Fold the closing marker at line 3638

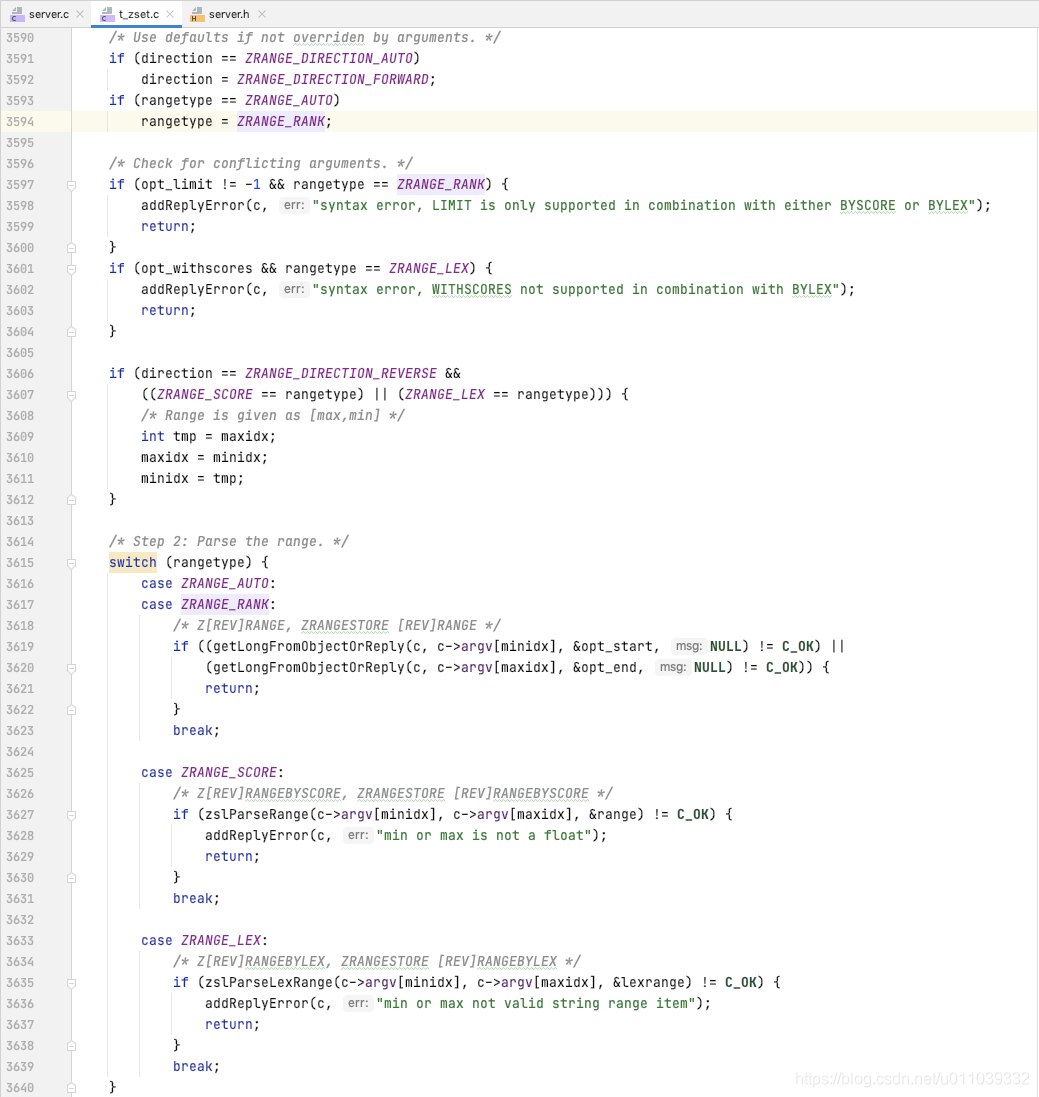pyautogui.click(x=71, y=1046)
